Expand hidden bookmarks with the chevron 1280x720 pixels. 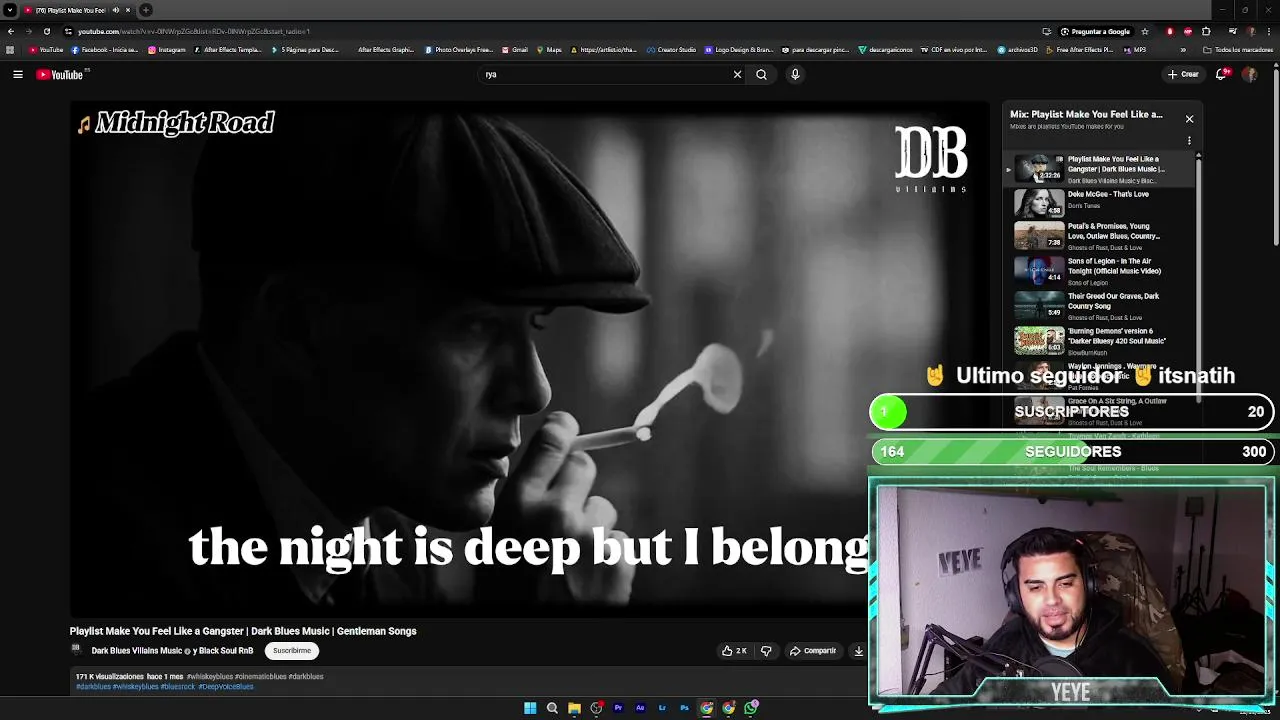1183,50
